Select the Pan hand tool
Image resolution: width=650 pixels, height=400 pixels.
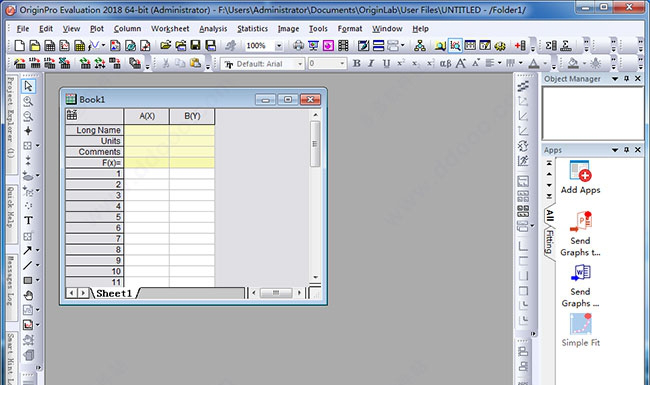point(28,296)
